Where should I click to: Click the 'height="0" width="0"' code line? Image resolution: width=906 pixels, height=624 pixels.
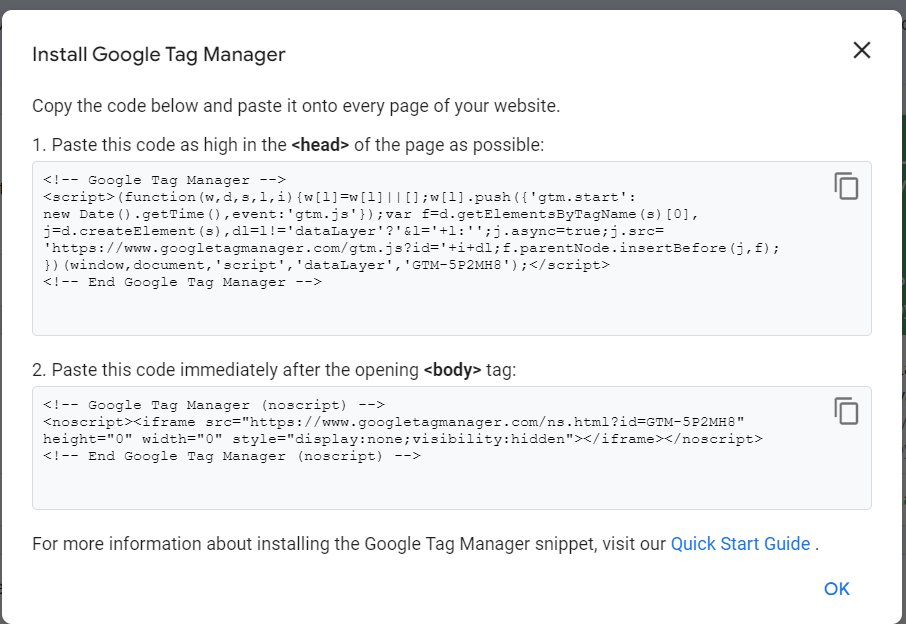403,439
